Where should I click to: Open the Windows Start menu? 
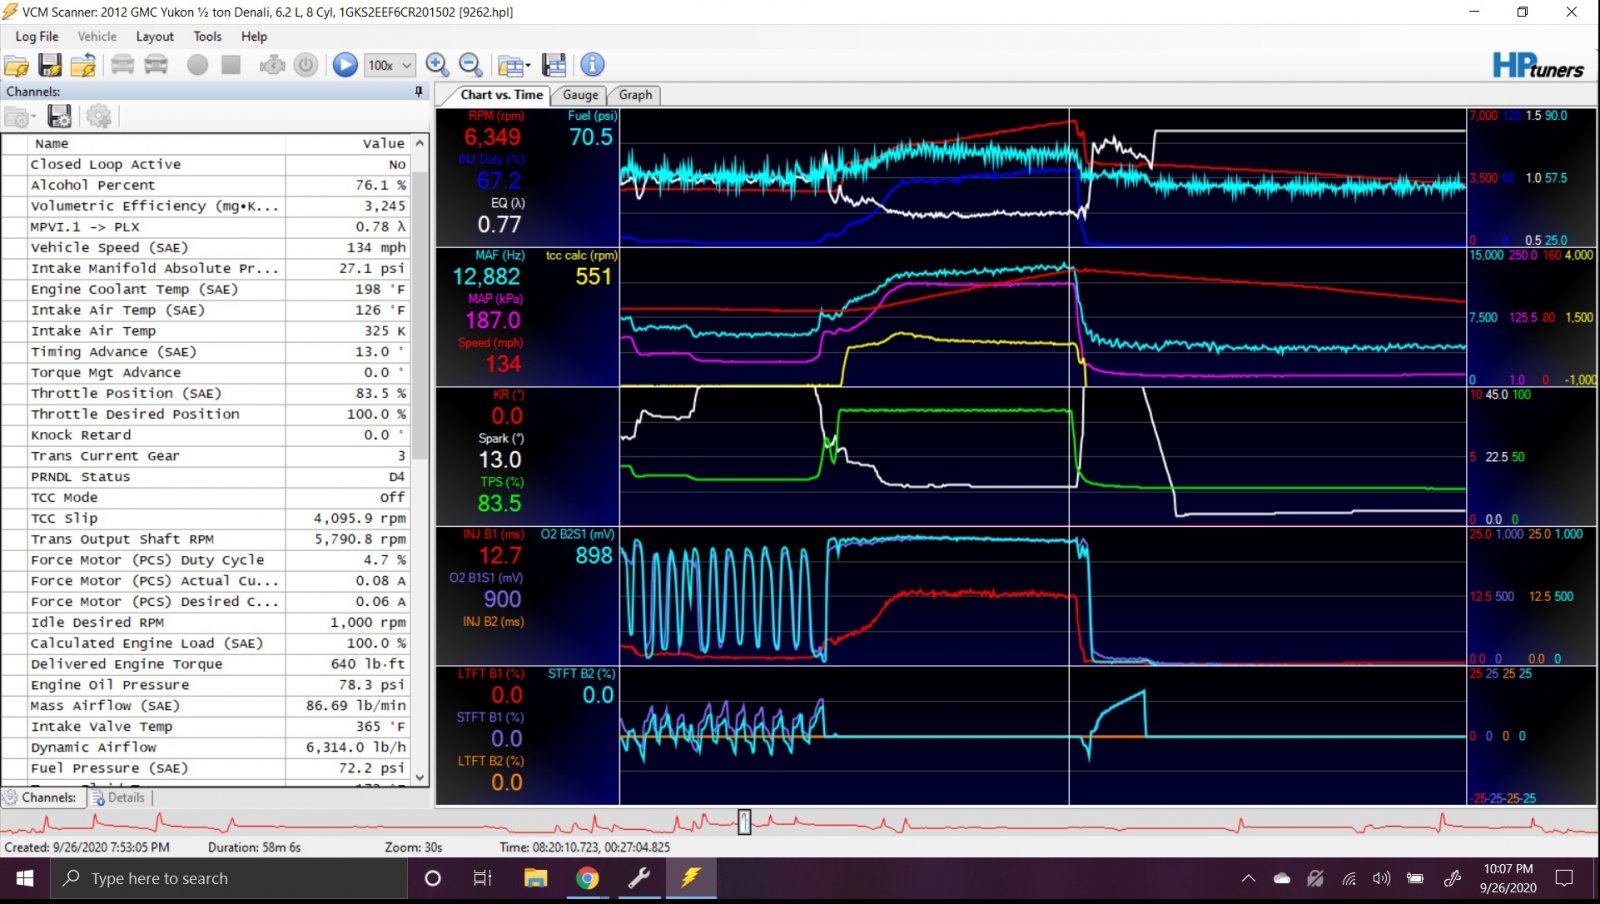coord(24,879)
